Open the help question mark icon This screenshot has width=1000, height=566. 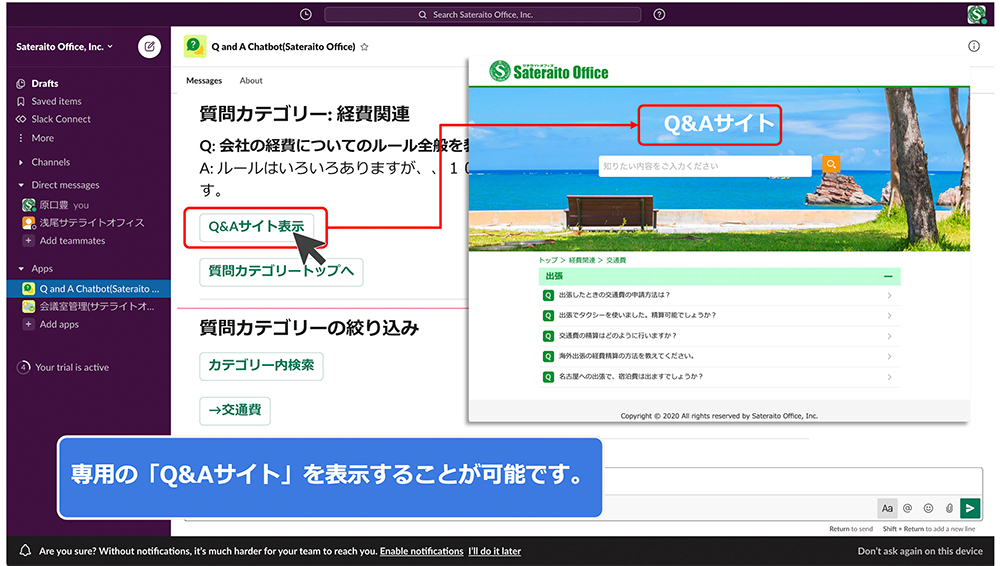coord(659,14)
